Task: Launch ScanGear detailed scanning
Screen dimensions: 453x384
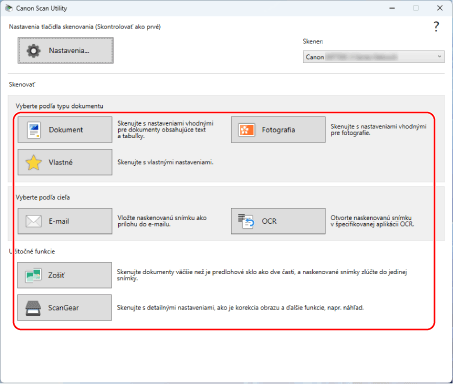Action: pos(65,308)
